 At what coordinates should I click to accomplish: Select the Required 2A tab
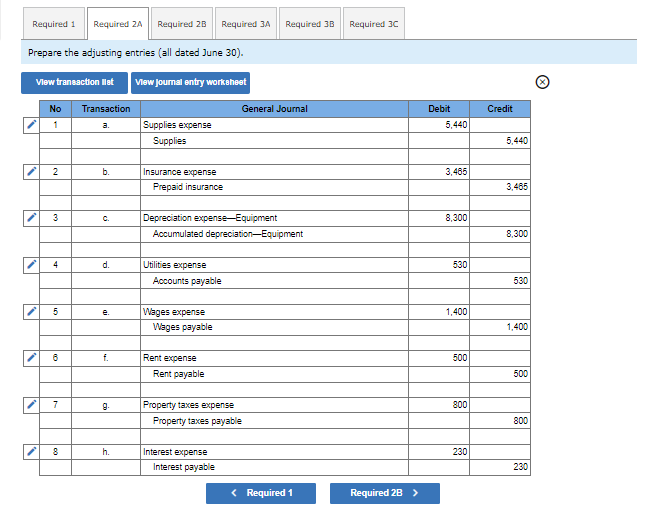point(118,24)
